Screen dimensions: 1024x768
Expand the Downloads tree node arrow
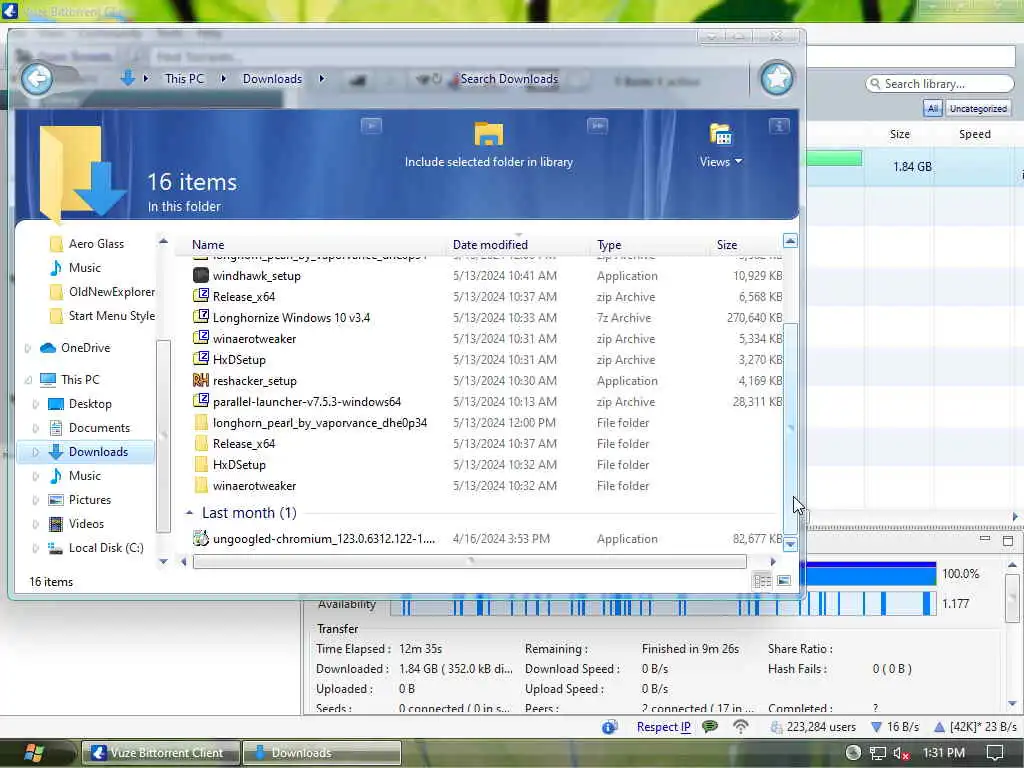[x=35, y=452]
